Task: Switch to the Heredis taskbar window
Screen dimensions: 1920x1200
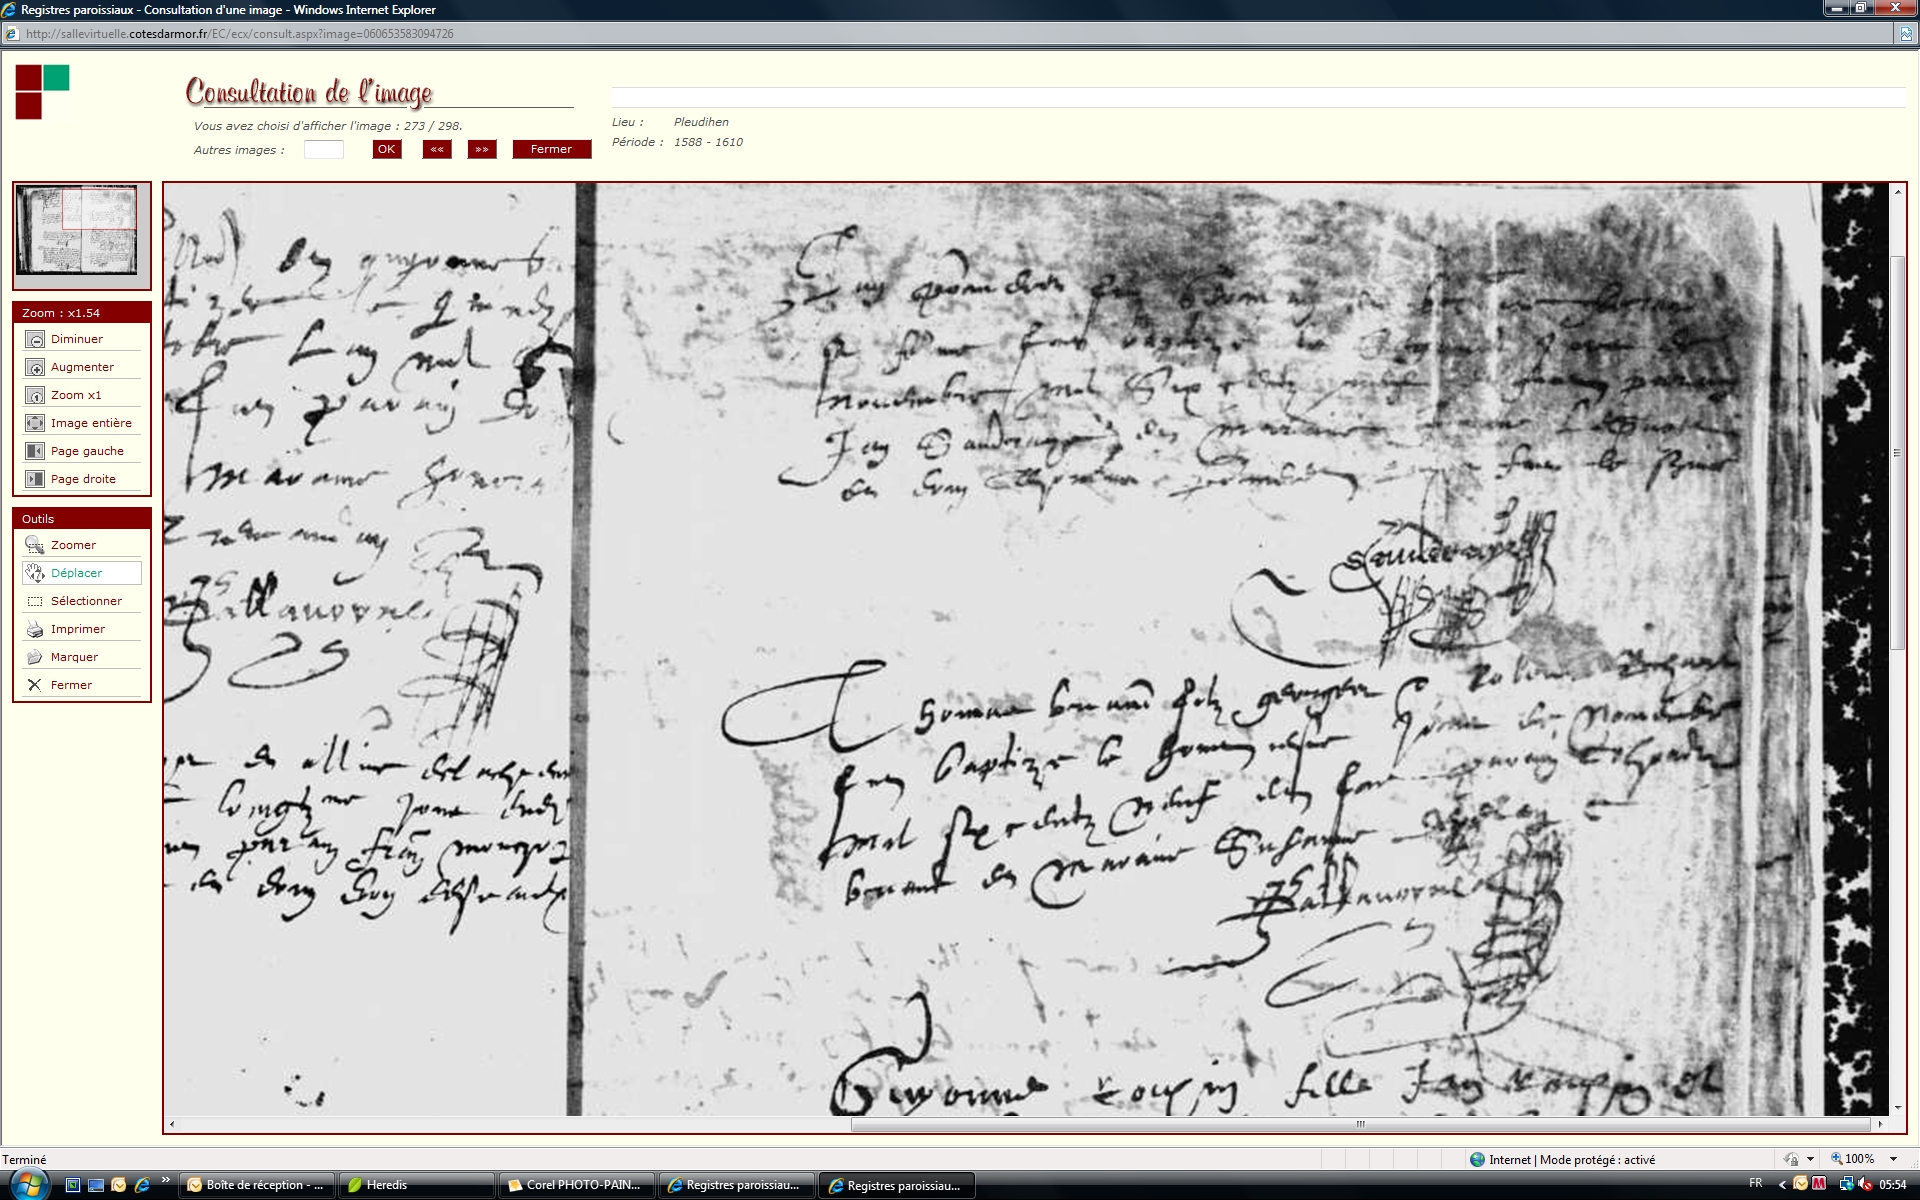Action: click(x=416, y=1185)
